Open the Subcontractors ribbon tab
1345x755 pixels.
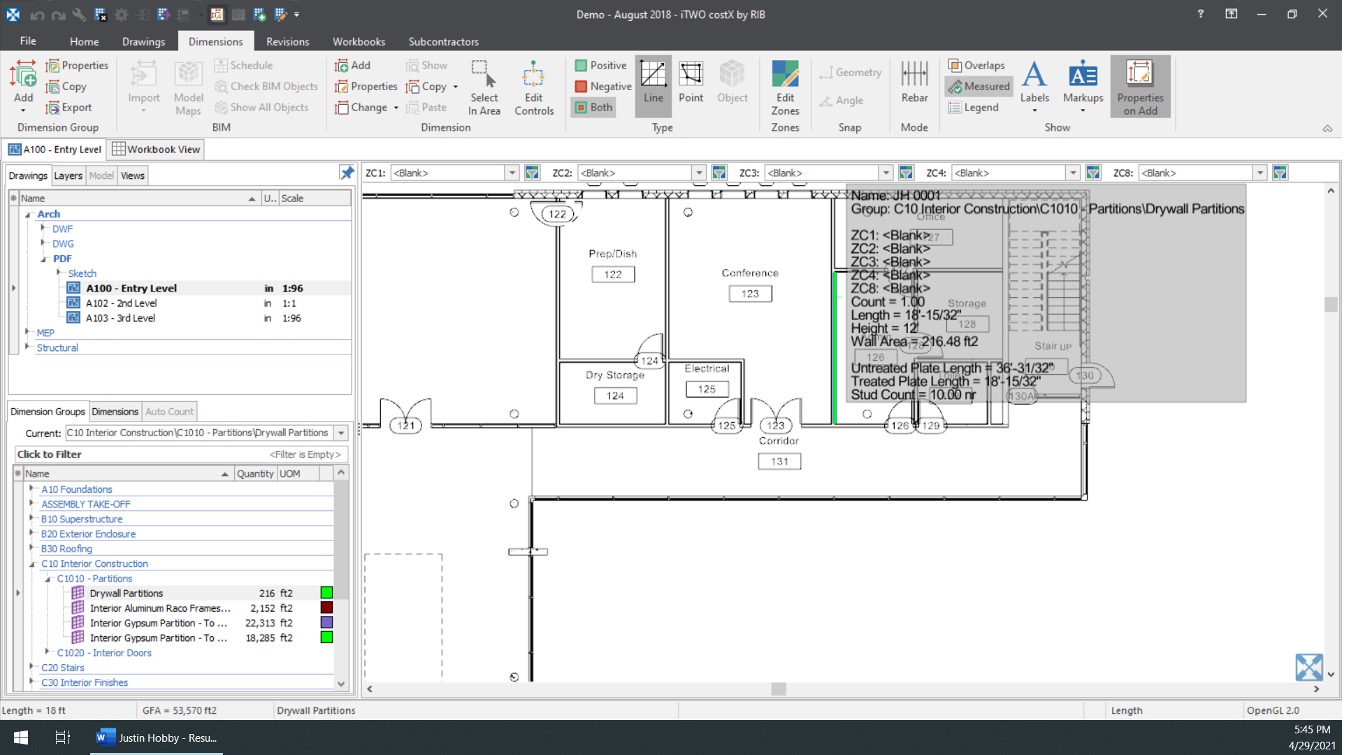pyautogui.click(x=443, y=42)
